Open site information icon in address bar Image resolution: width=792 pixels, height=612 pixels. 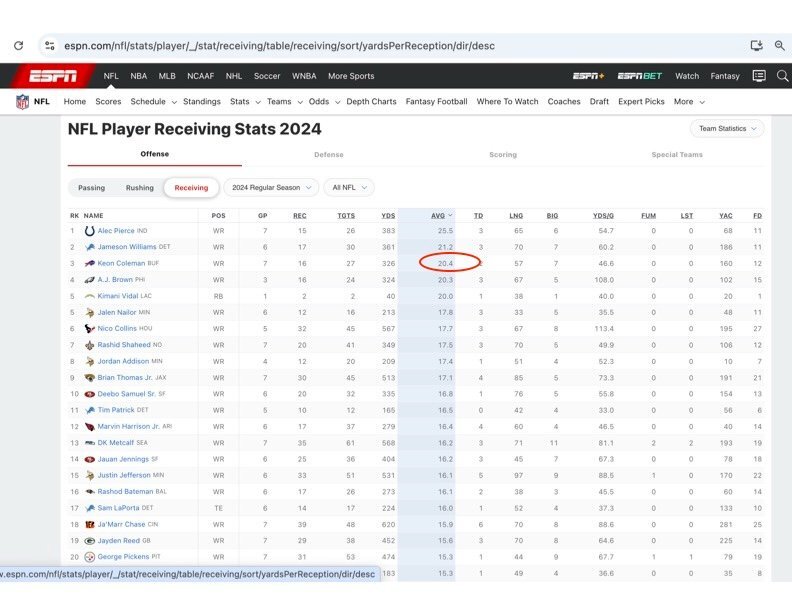coord(50,45)
